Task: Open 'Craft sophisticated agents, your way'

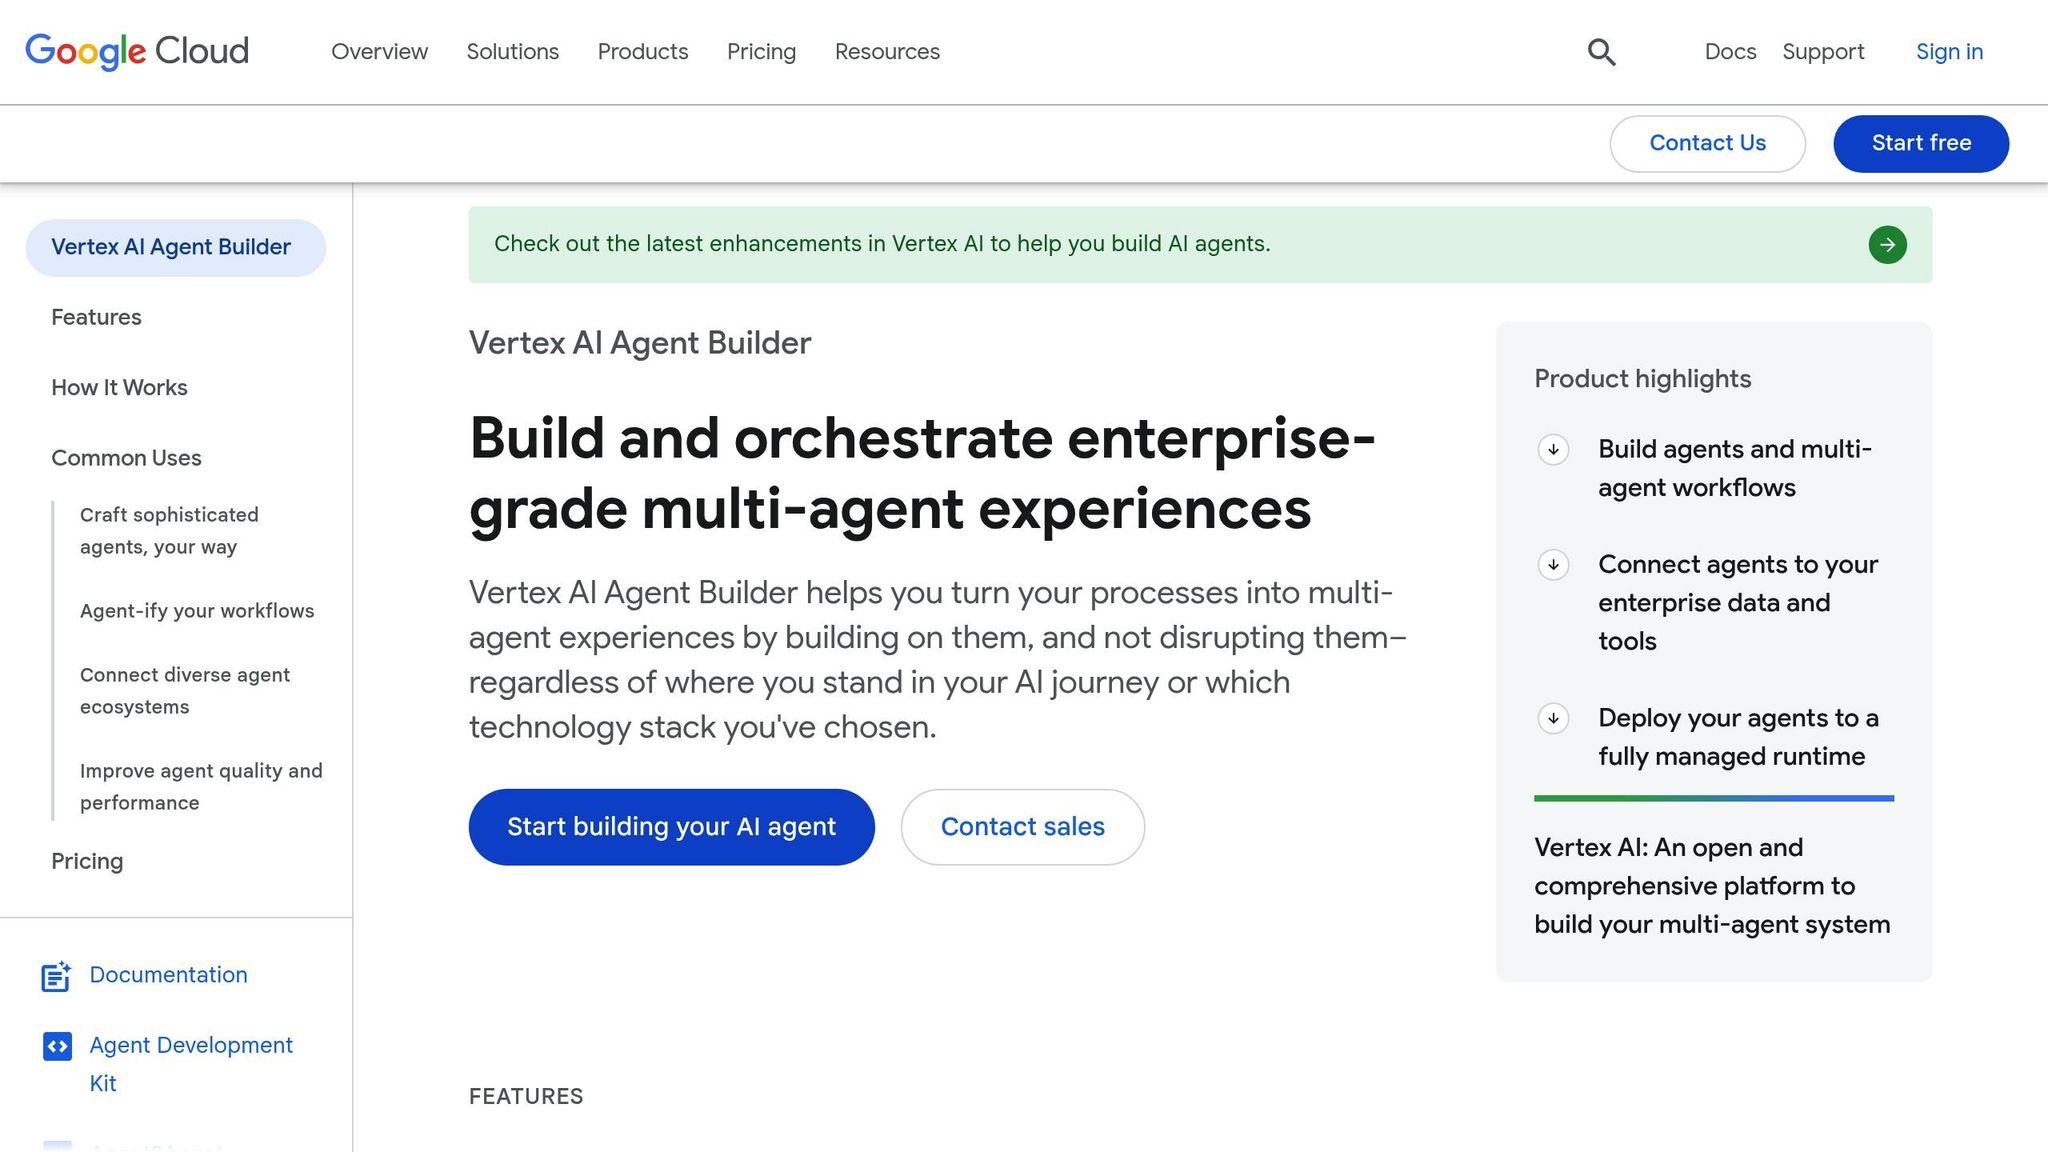Action: [x=169, y=531]
